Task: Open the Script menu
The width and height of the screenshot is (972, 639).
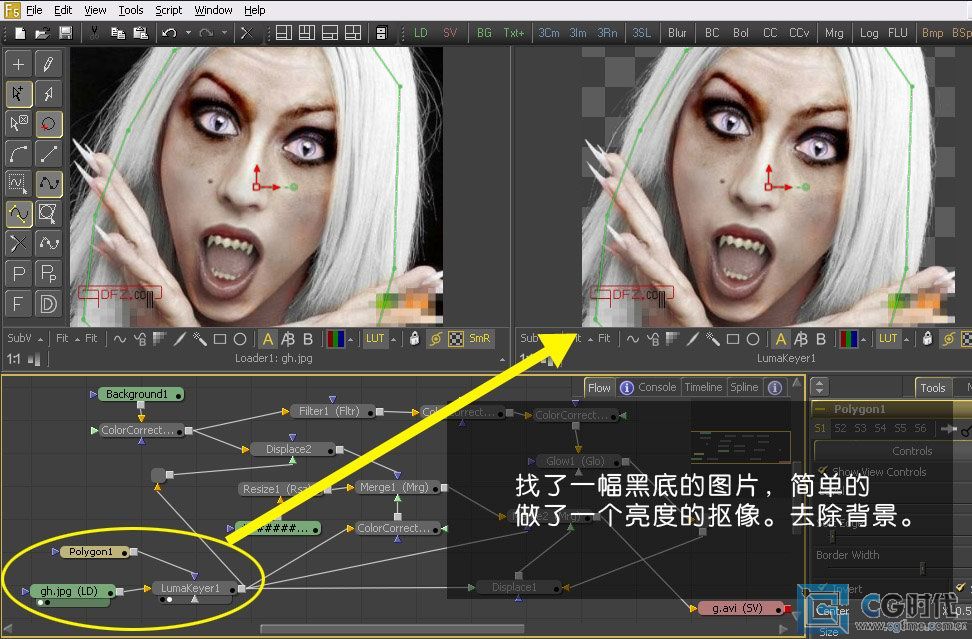Action: pyautogui.click(x=169, y=10)
